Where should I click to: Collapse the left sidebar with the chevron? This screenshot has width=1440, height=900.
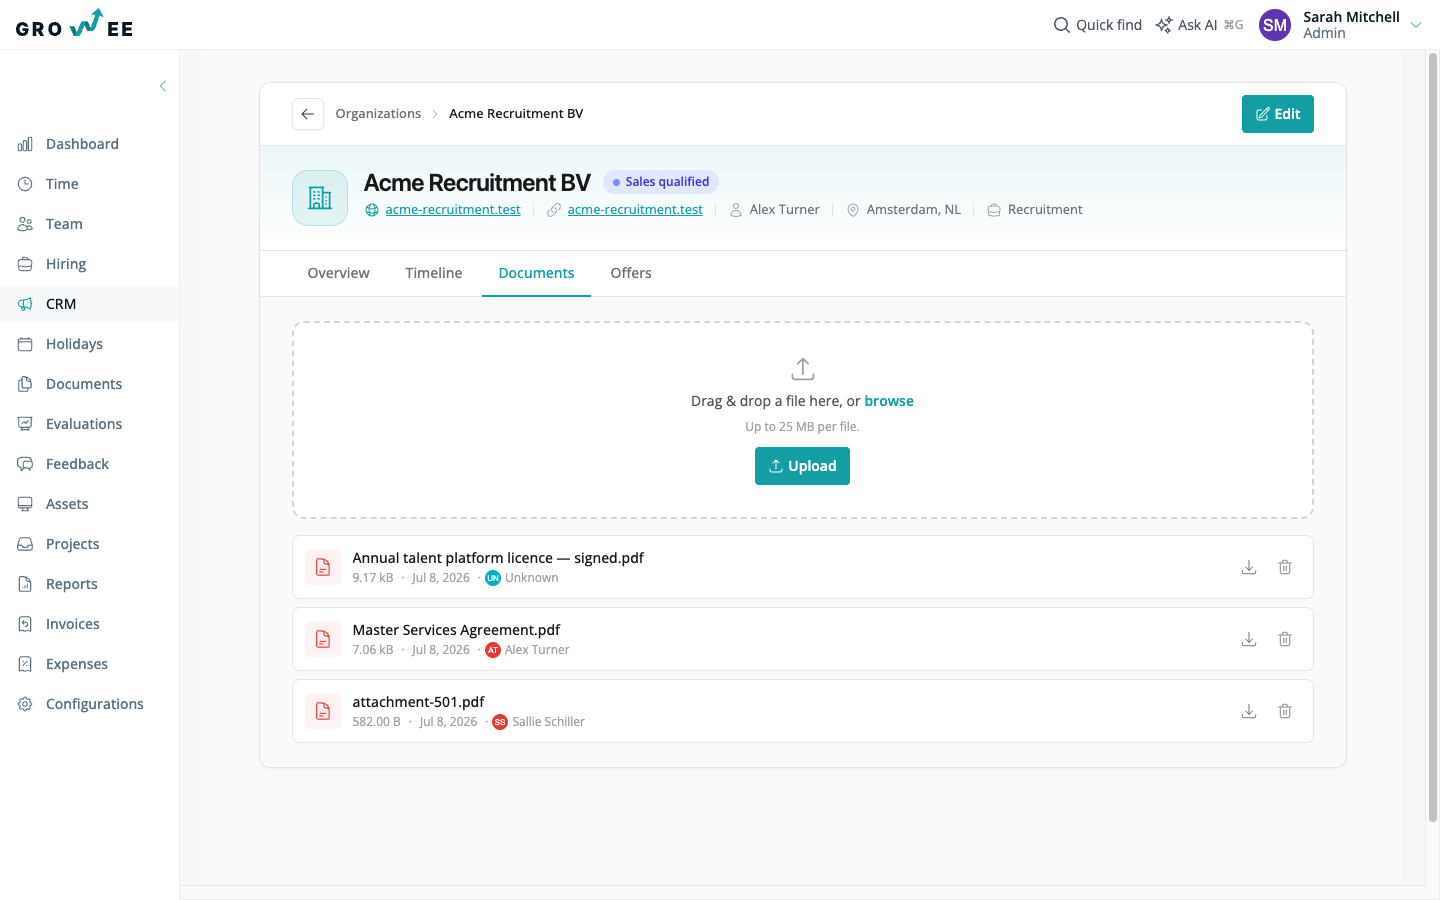click(163, 86)
